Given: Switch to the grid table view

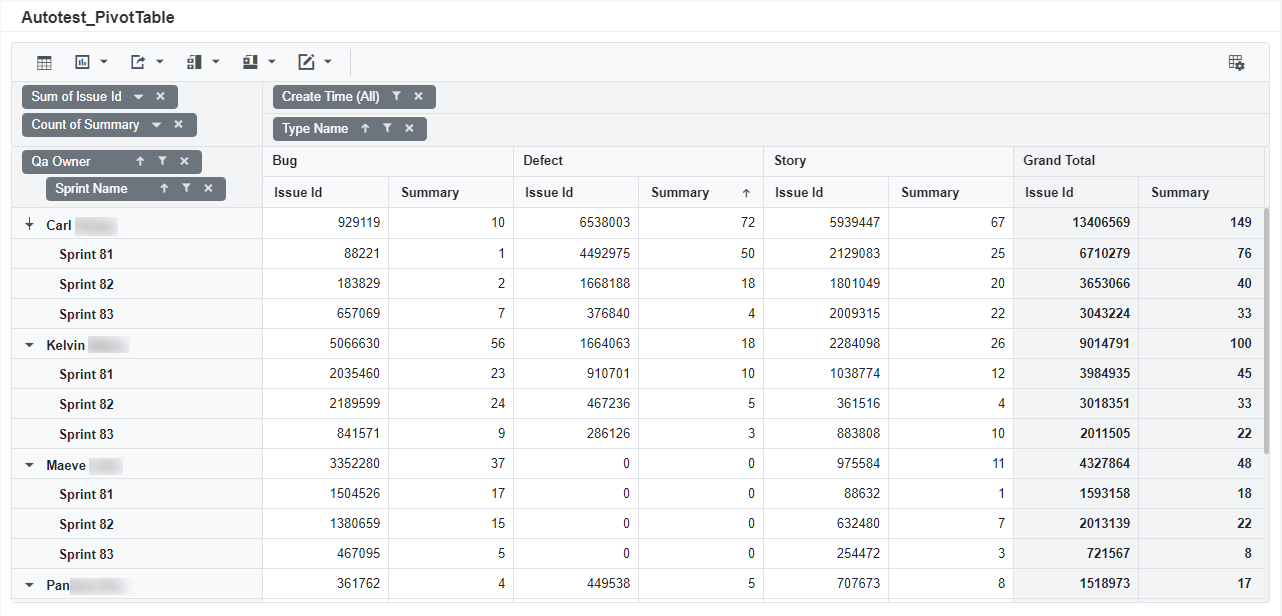Looking at the screenshot, I should 44,63.
